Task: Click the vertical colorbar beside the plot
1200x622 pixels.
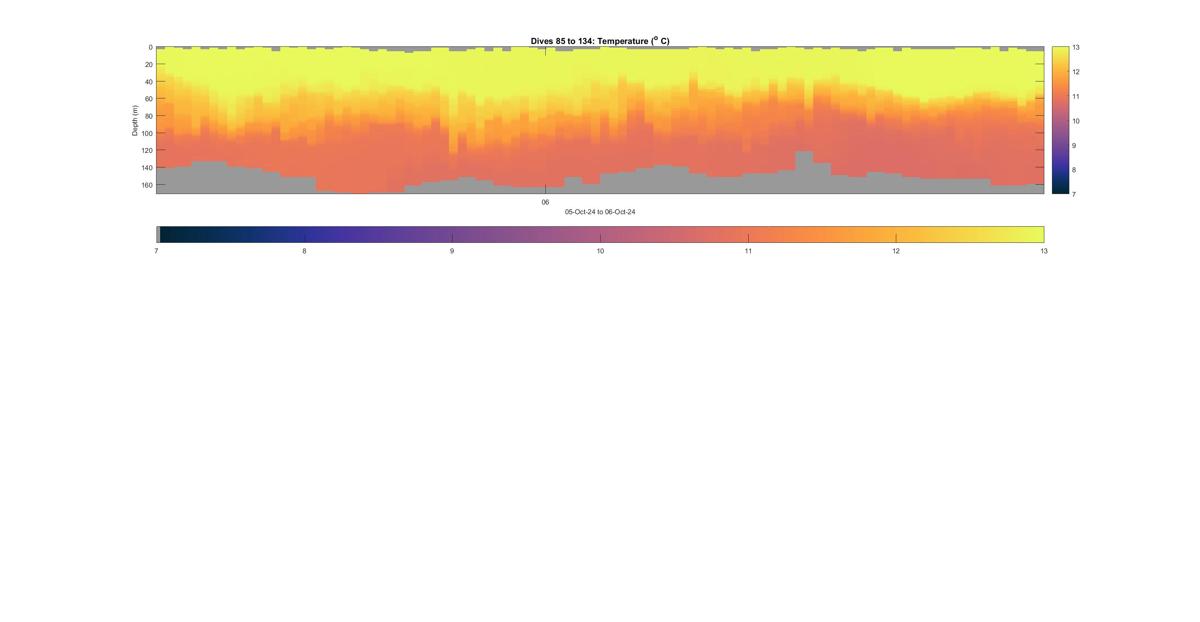Action: coord(1059,120)
